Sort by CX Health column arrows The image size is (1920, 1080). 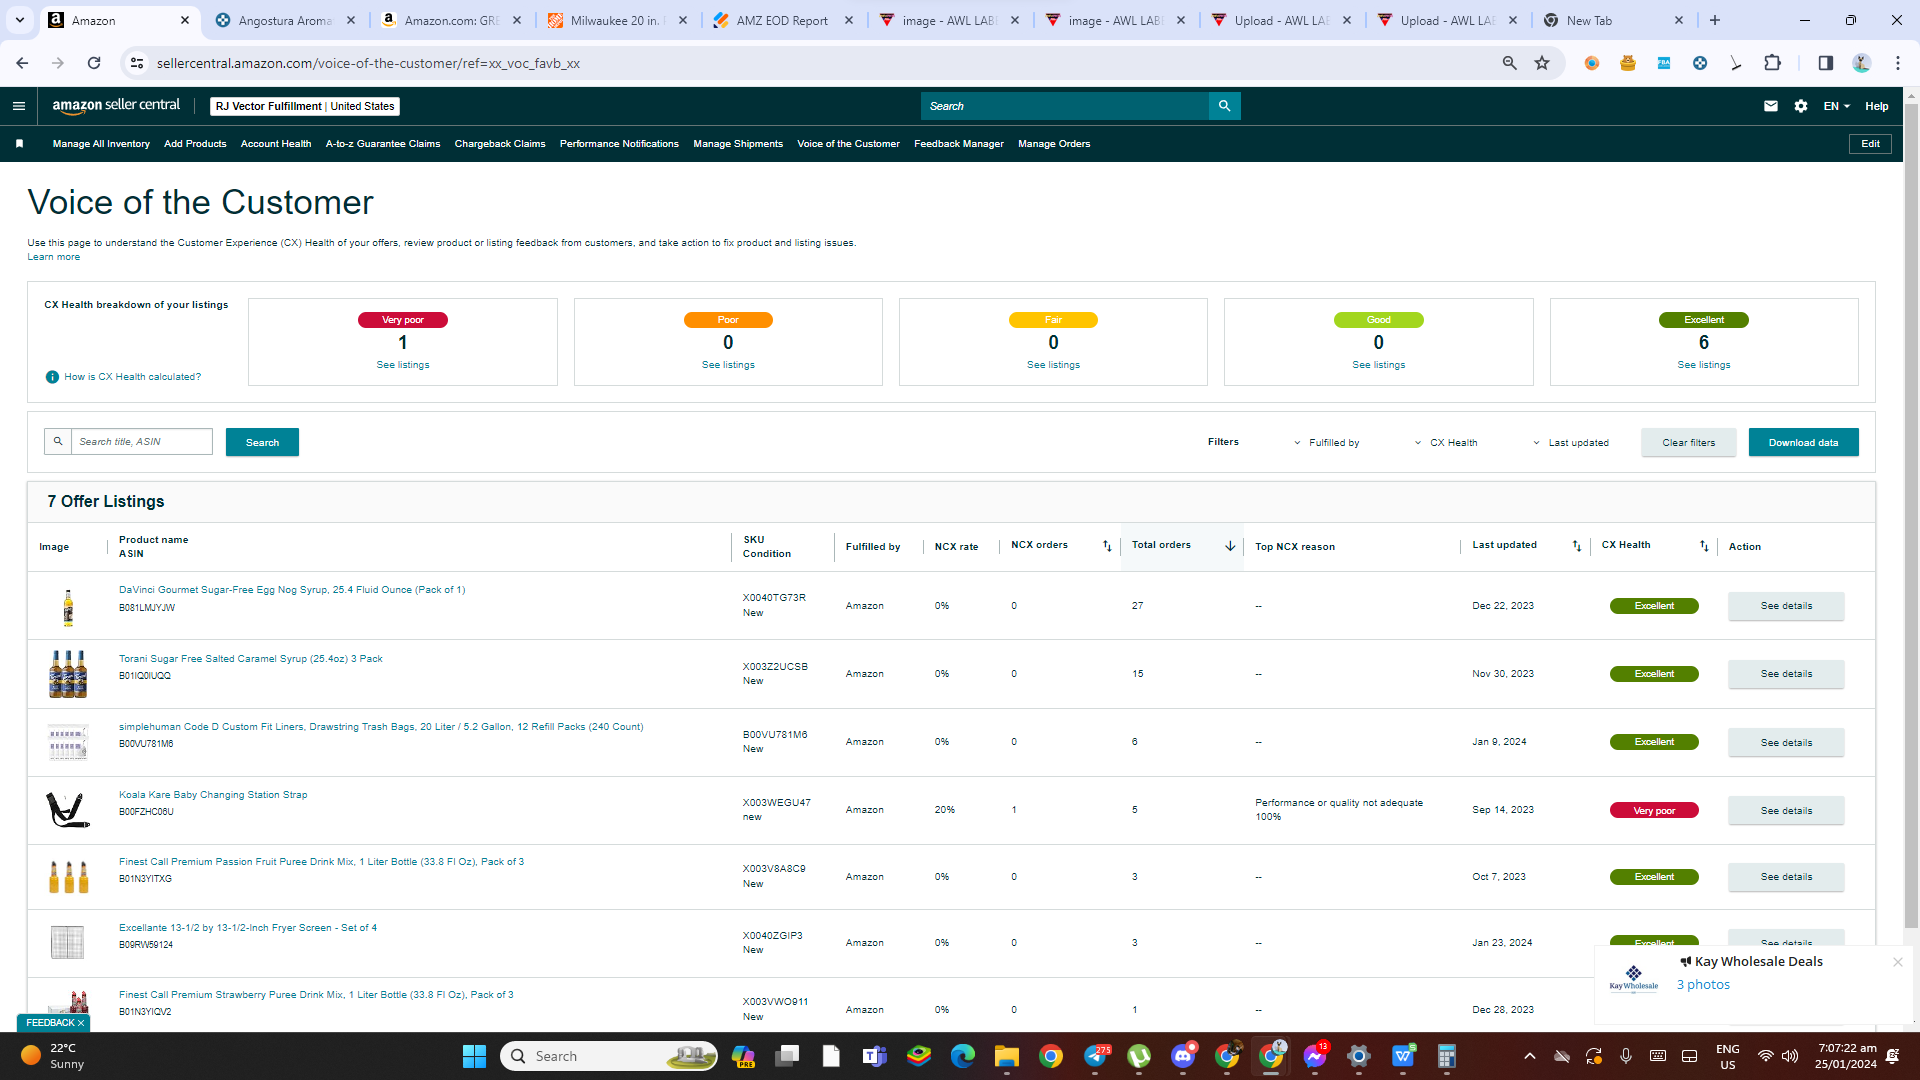tap(1704, 546)
